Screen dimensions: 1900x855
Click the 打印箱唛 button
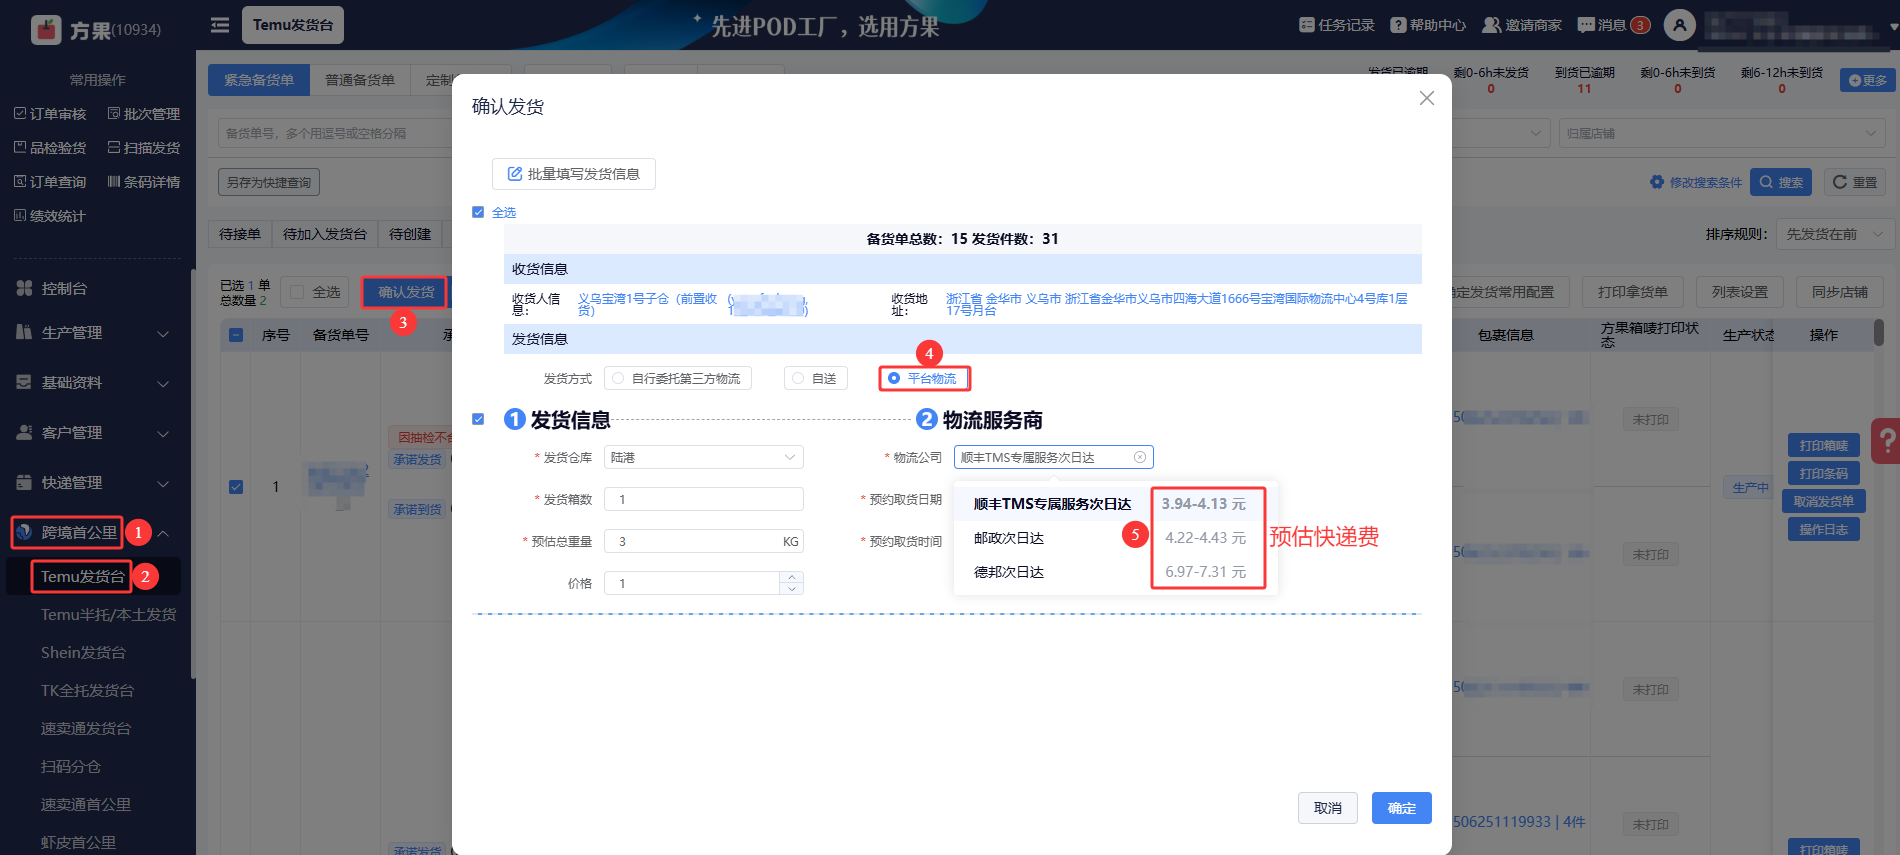point(1824,445)
